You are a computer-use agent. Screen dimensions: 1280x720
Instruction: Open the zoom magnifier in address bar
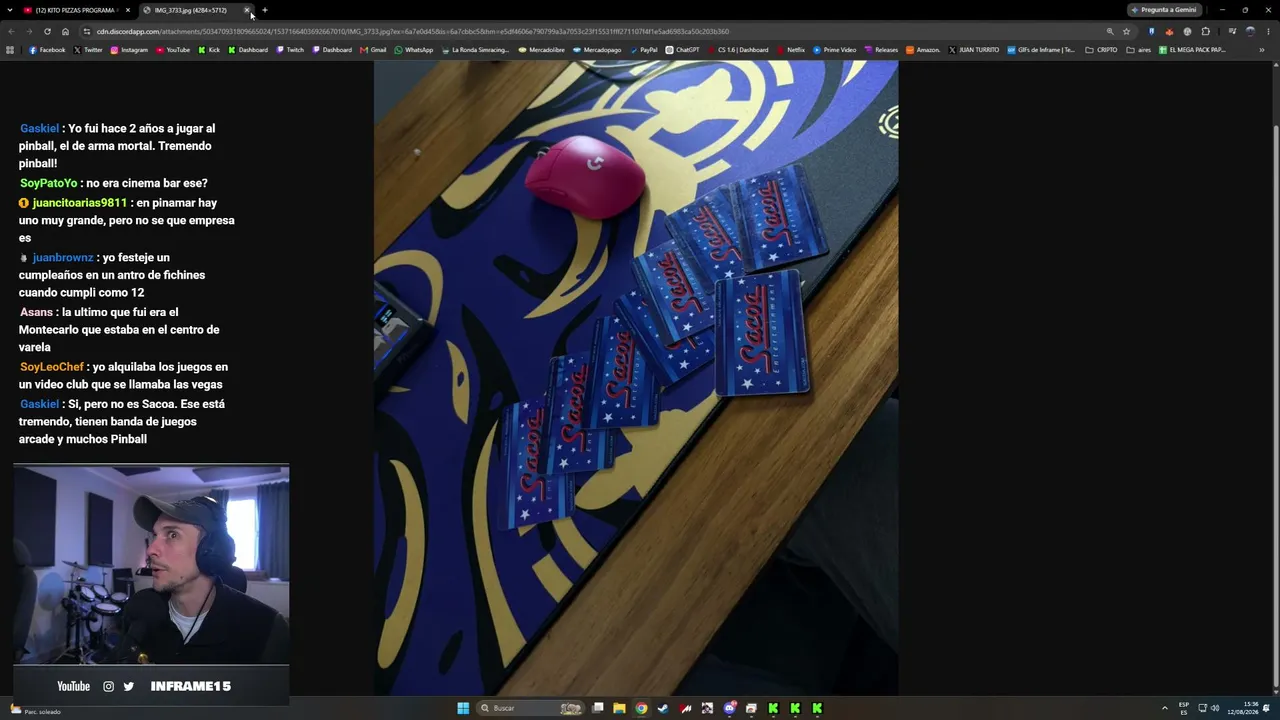coord(1110,31)
